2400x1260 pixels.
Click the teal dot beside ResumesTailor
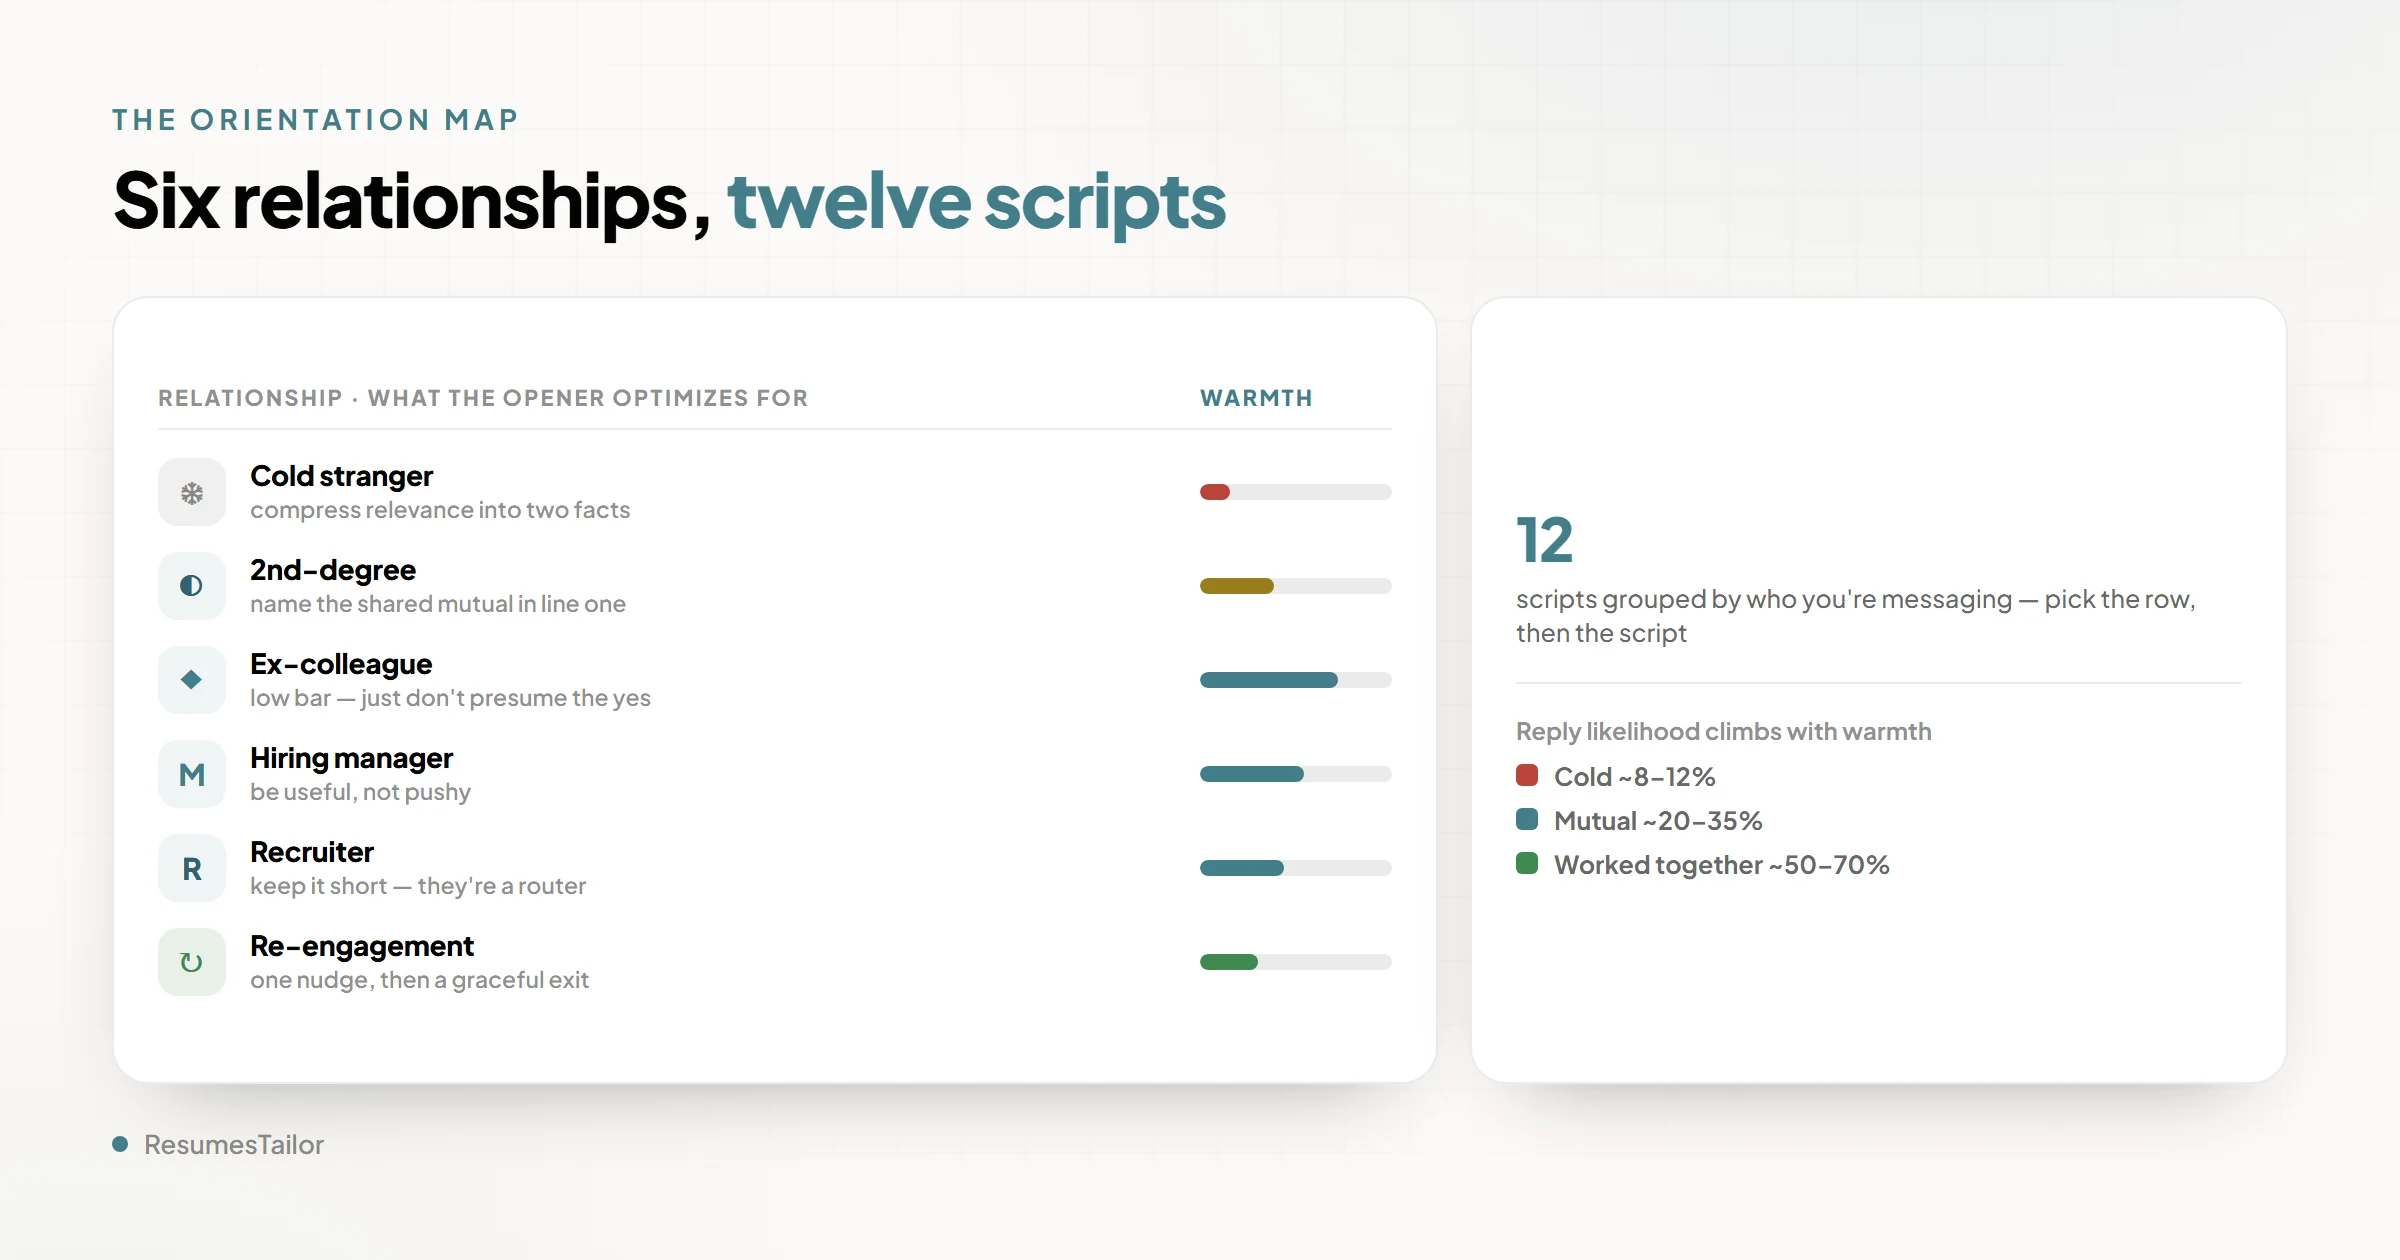[x=120, y=1144]
